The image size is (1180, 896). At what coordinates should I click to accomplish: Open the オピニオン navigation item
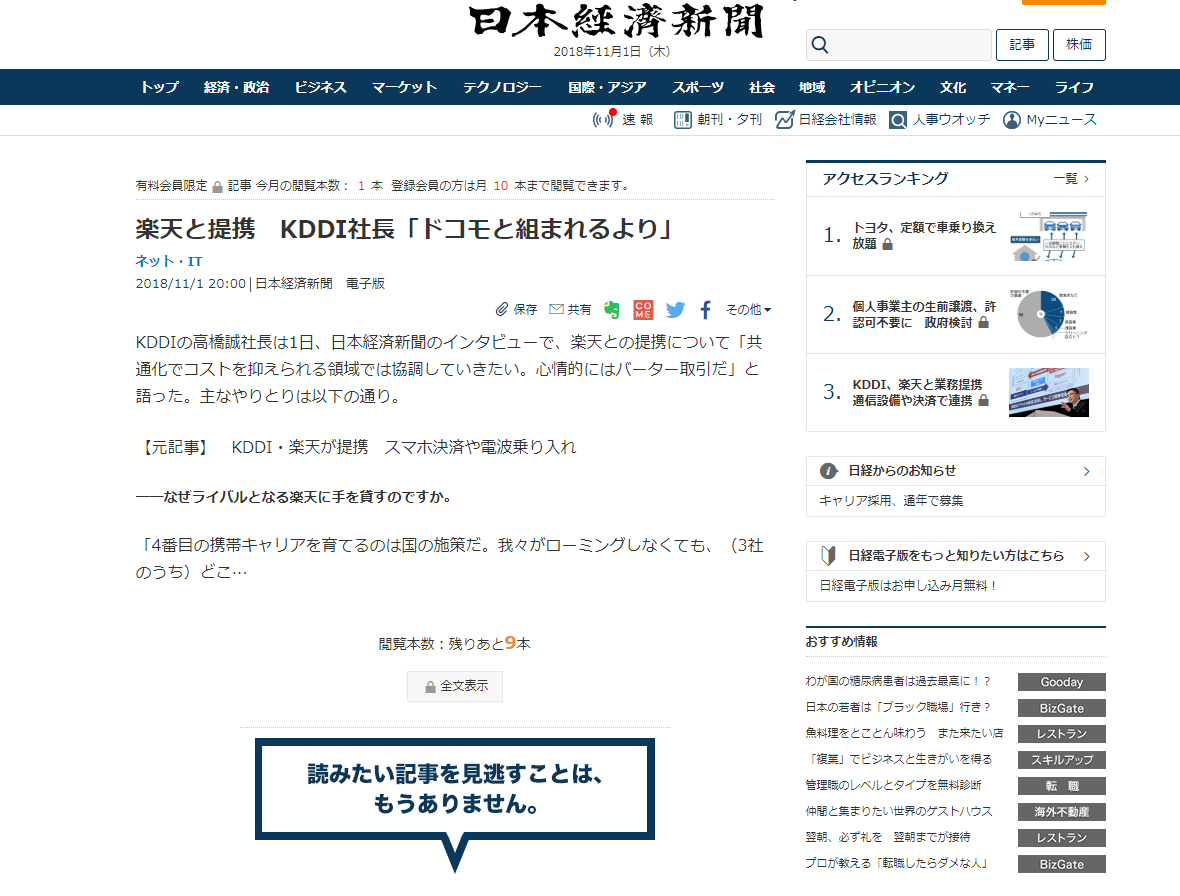click(882, 87)
